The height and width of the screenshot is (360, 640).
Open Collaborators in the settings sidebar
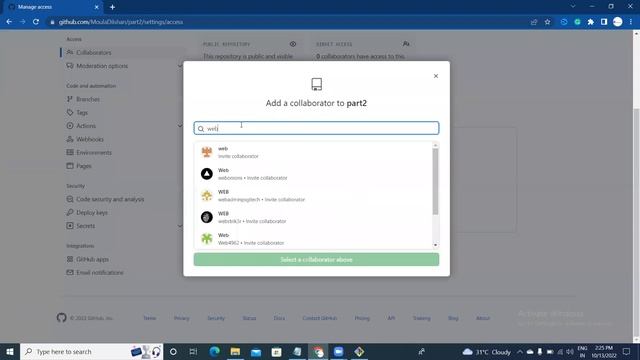tap(93, 53)
